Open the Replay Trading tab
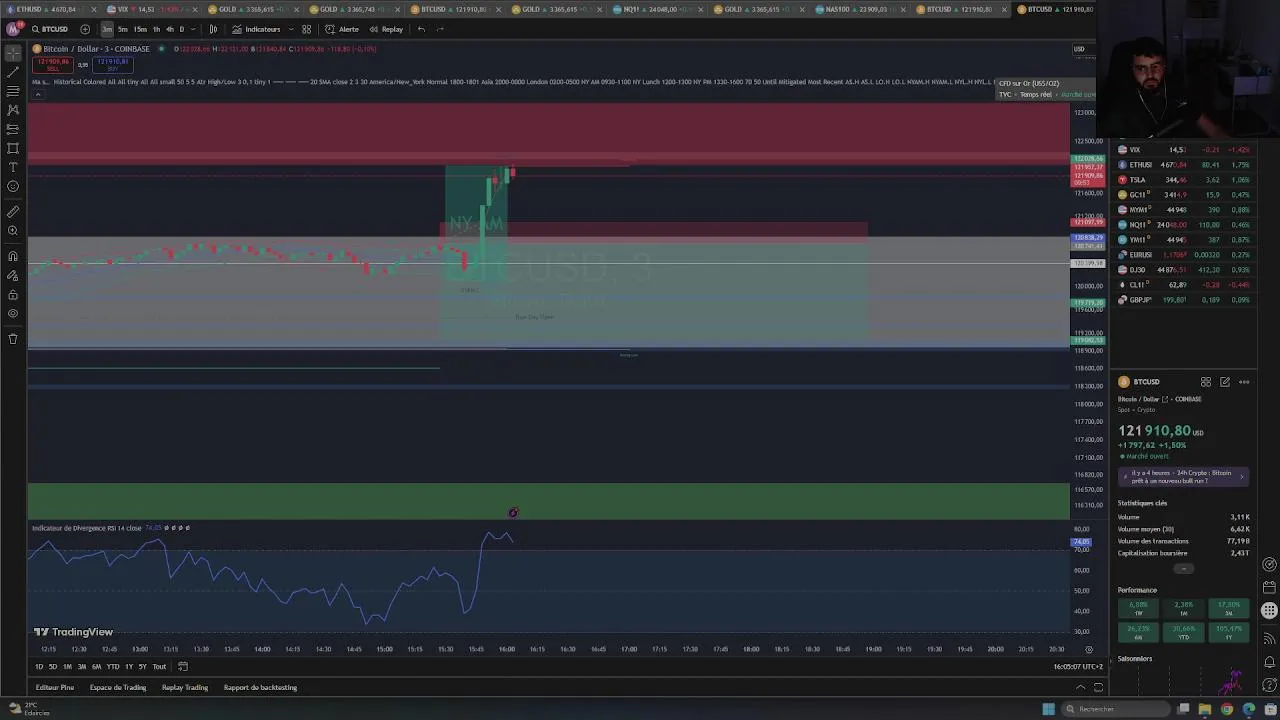 (185, 688)
